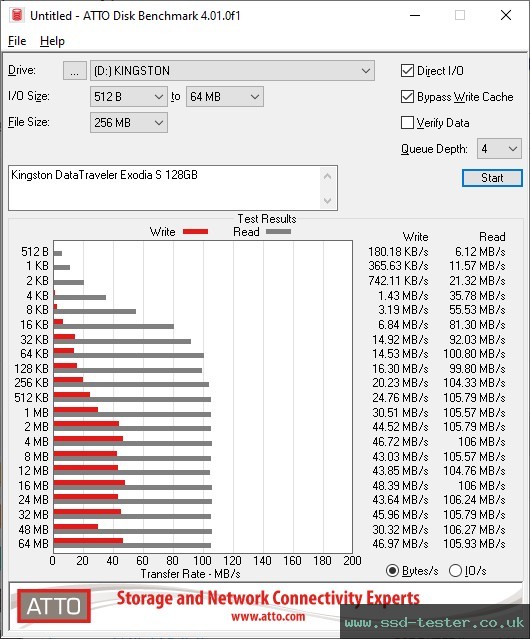Click the 24 MB row label
530x639 pixels.
point(33,500)
